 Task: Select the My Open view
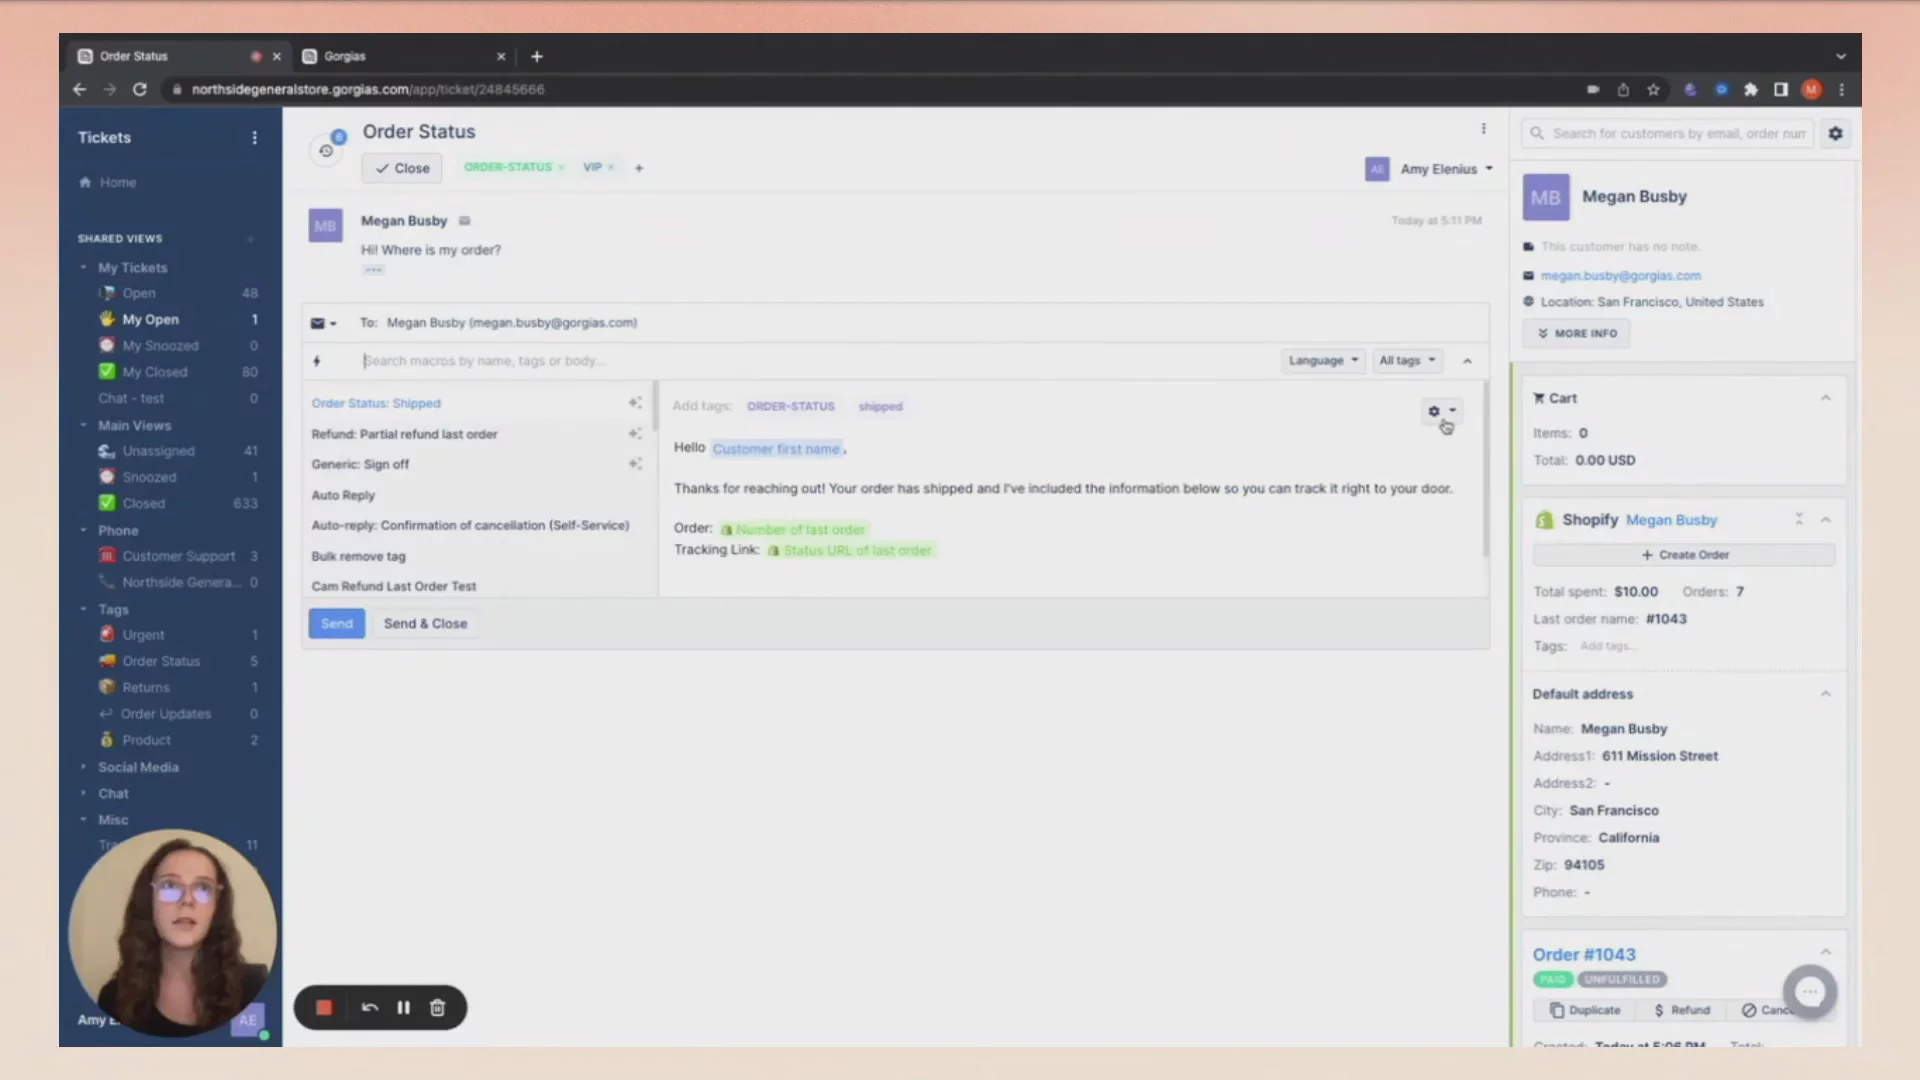[150, 320]
